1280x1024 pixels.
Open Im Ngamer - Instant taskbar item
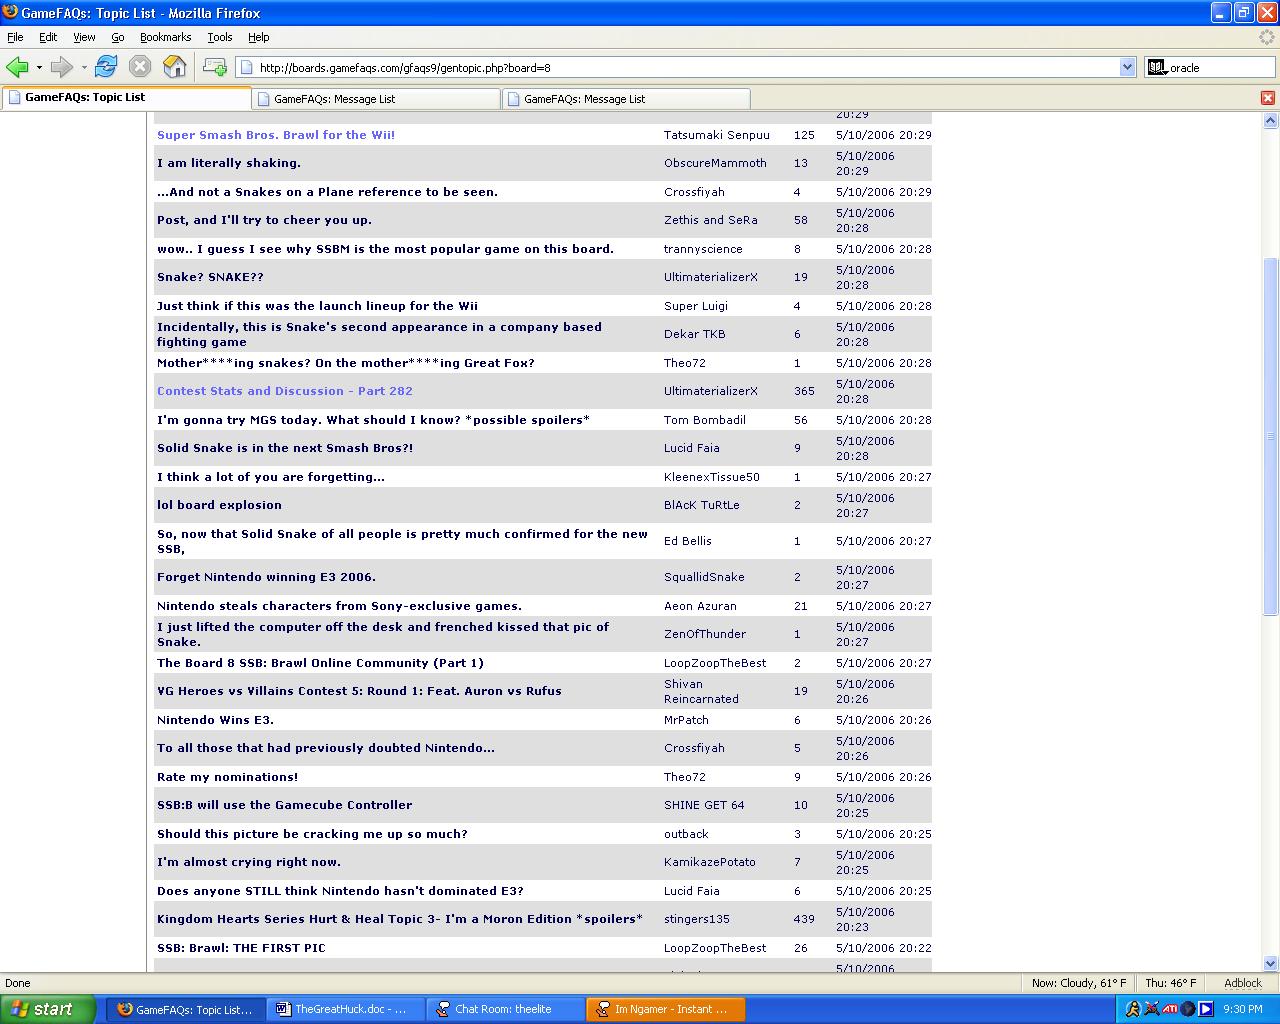point(666,1009)
